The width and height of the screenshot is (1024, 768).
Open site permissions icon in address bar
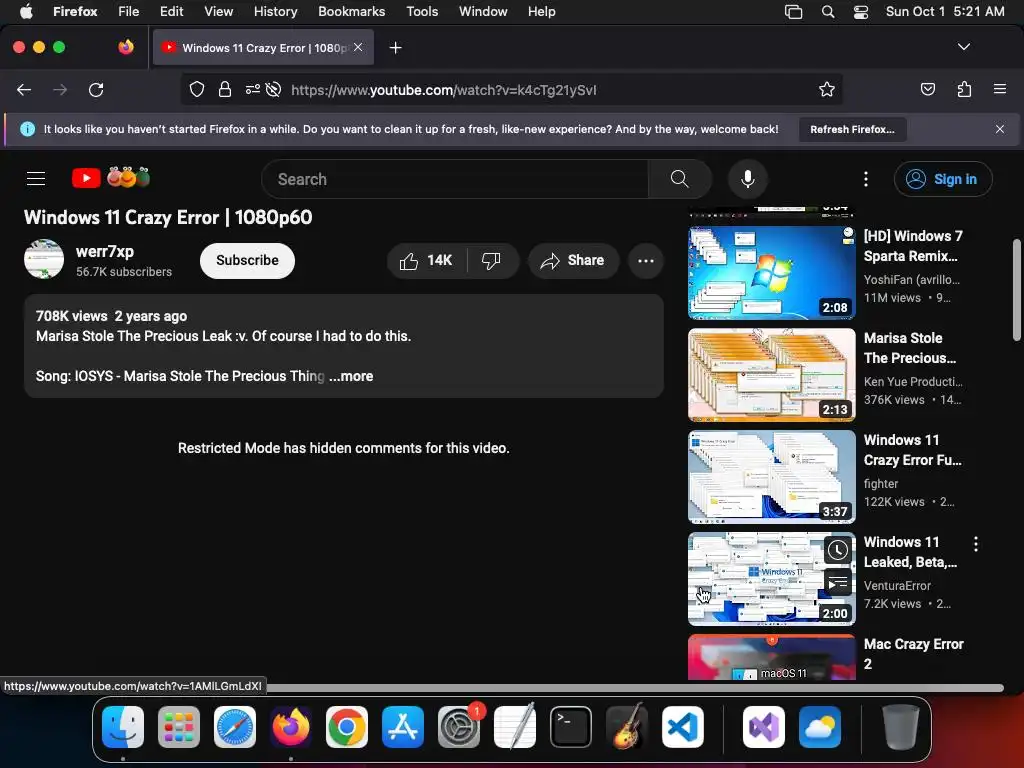pyautogui.click(x=252, y=89)
